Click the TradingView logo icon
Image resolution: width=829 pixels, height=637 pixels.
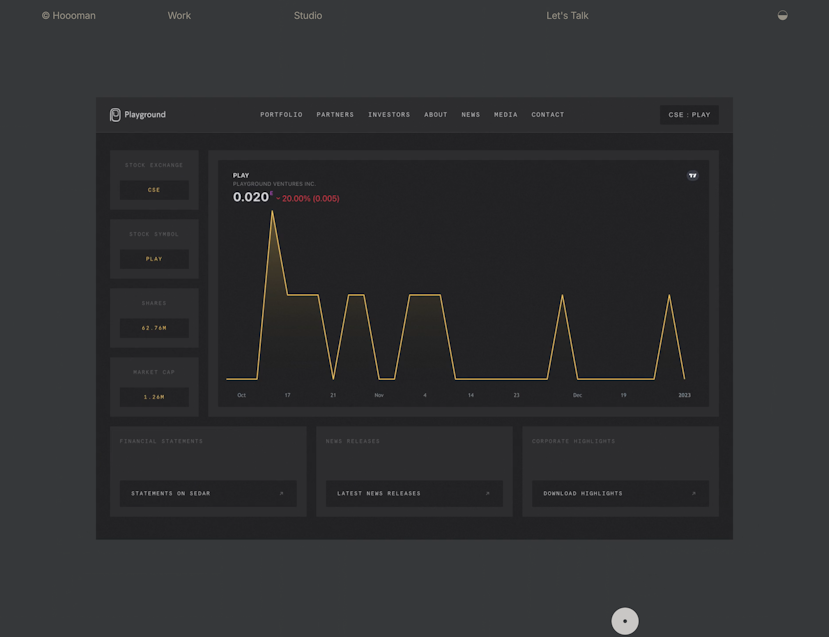tap(692, 176)
